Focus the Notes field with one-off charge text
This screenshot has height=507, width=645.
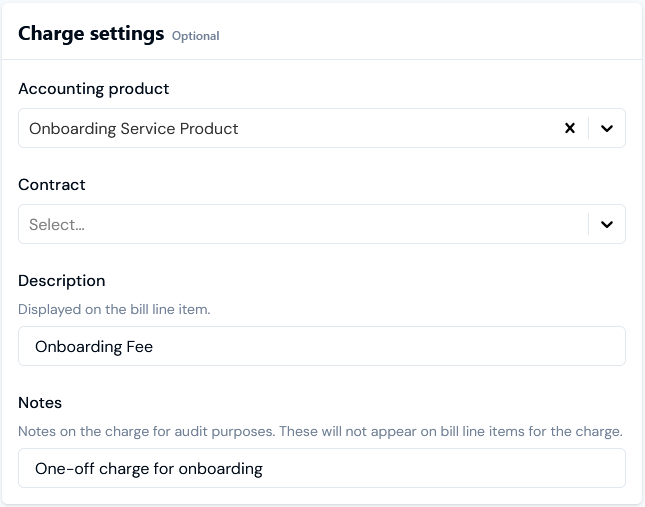(x=322, y=468)
